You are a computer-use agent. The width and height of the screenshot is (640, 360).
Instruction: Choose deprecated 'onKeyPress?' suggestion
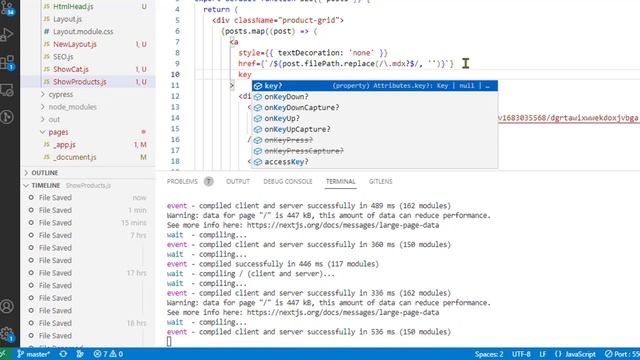[375, 140]
